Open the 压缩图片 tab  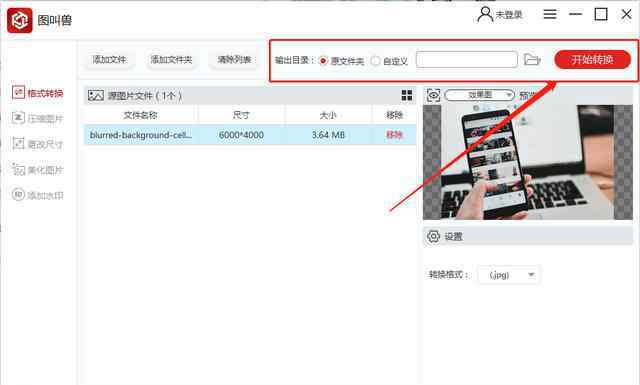click(38, 118)
